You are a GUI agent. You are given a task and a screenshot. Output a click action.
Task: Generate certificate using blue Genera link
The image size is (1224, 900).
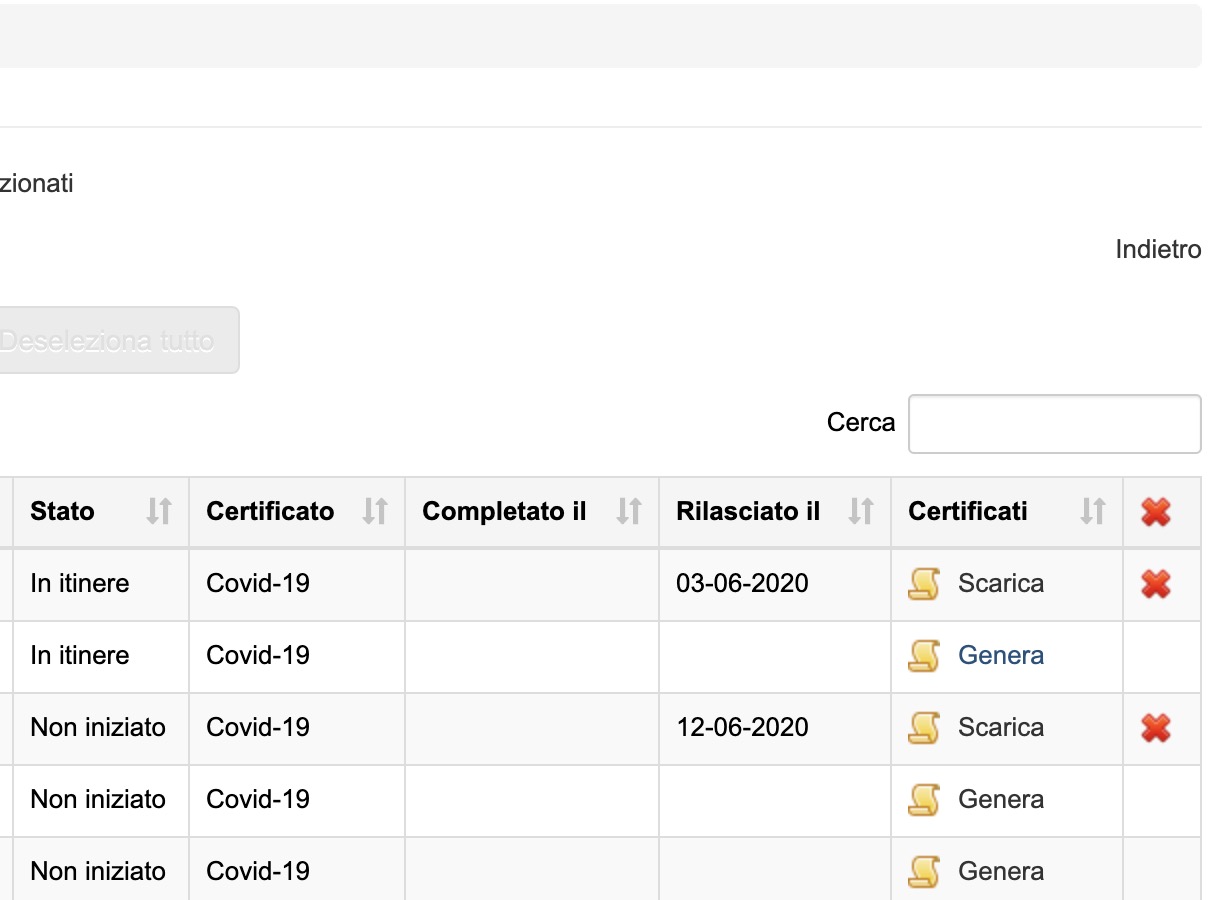tap(1000, 656)
